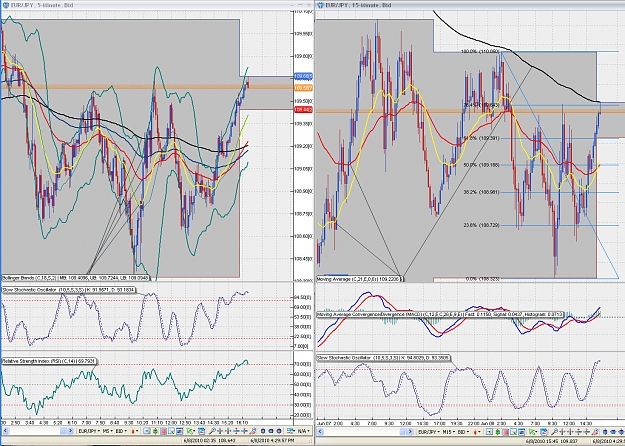The height and width of the screenshot is (446, 625).
Task: Click the magnifier-chart icon after the red square in right toolbar
Action: coord(514,432)
